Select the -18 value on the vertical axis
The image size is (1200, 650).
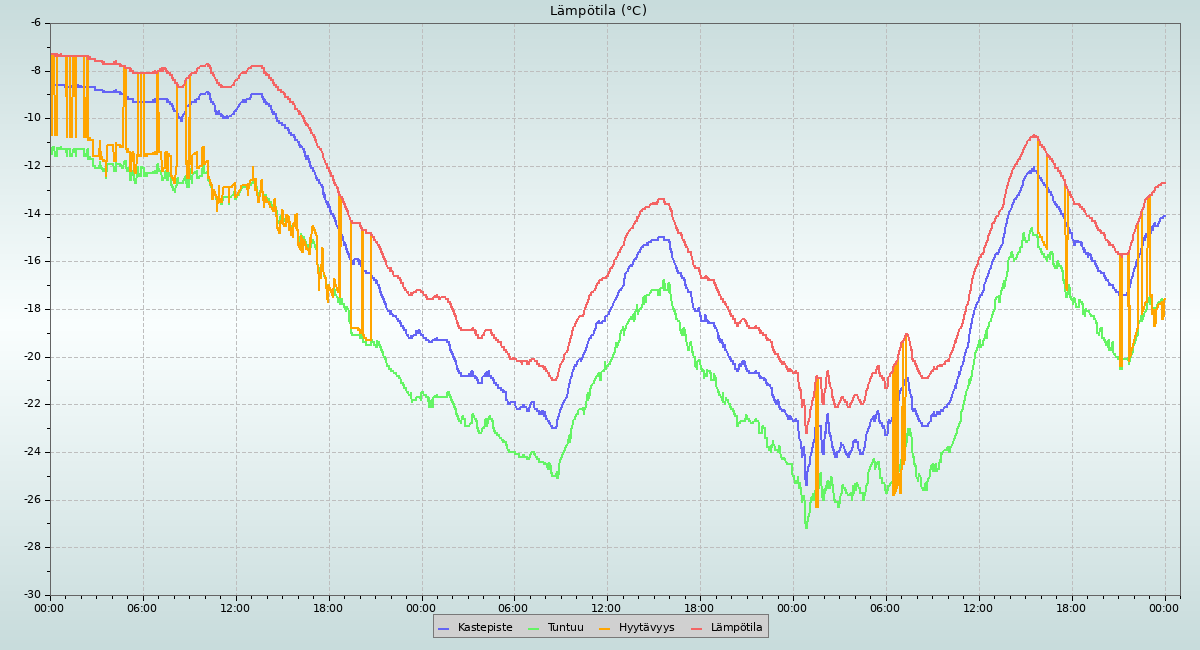click(x=32, y=309)
